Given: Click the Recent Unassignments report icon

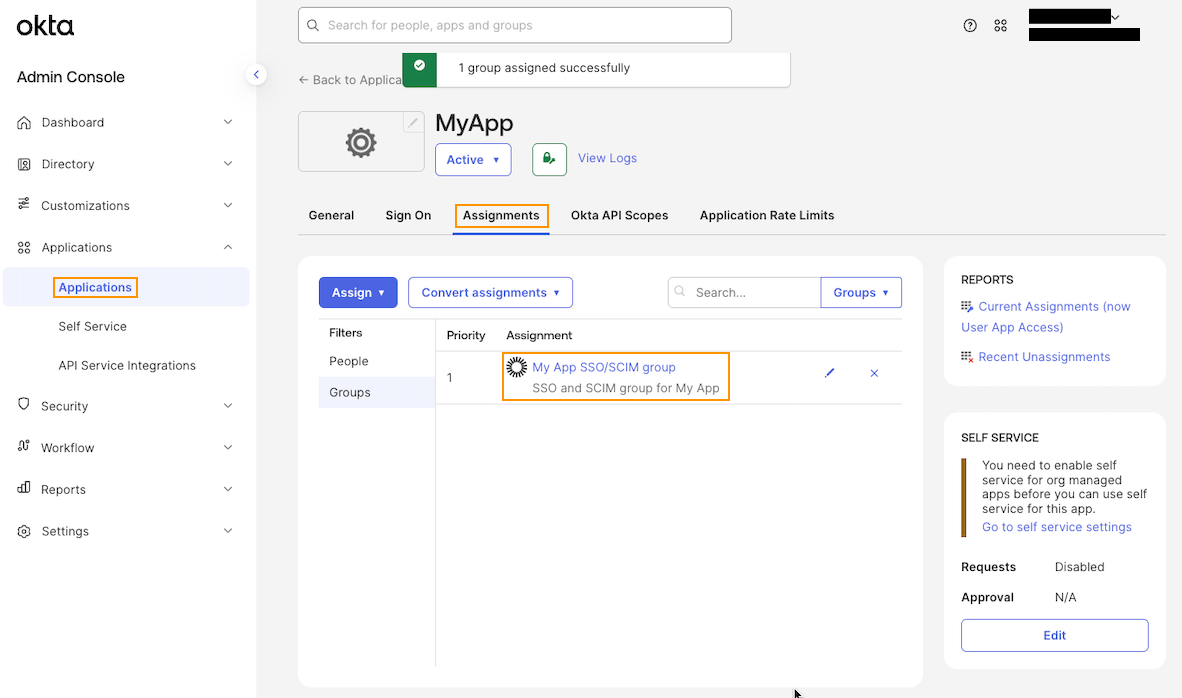Looking at the screenshot, I should 967,357.
